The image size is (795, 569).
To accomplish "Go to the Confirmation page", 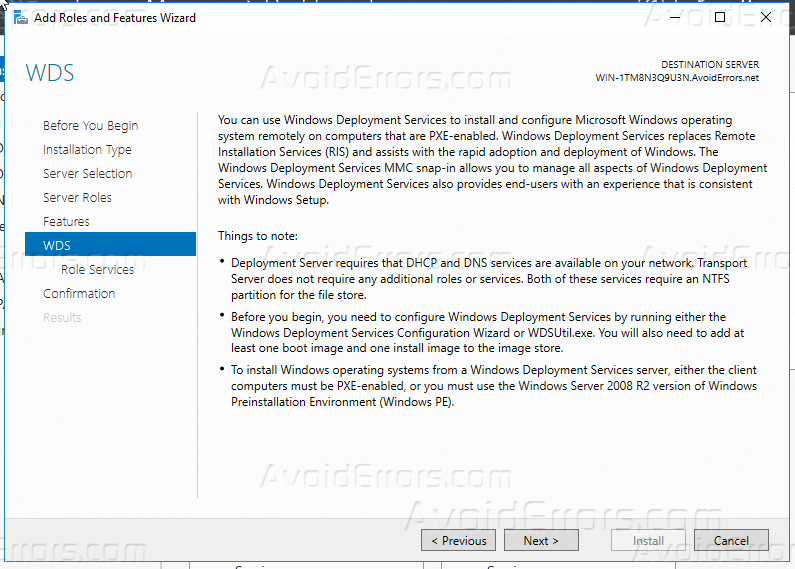I will tap(79, 294).
